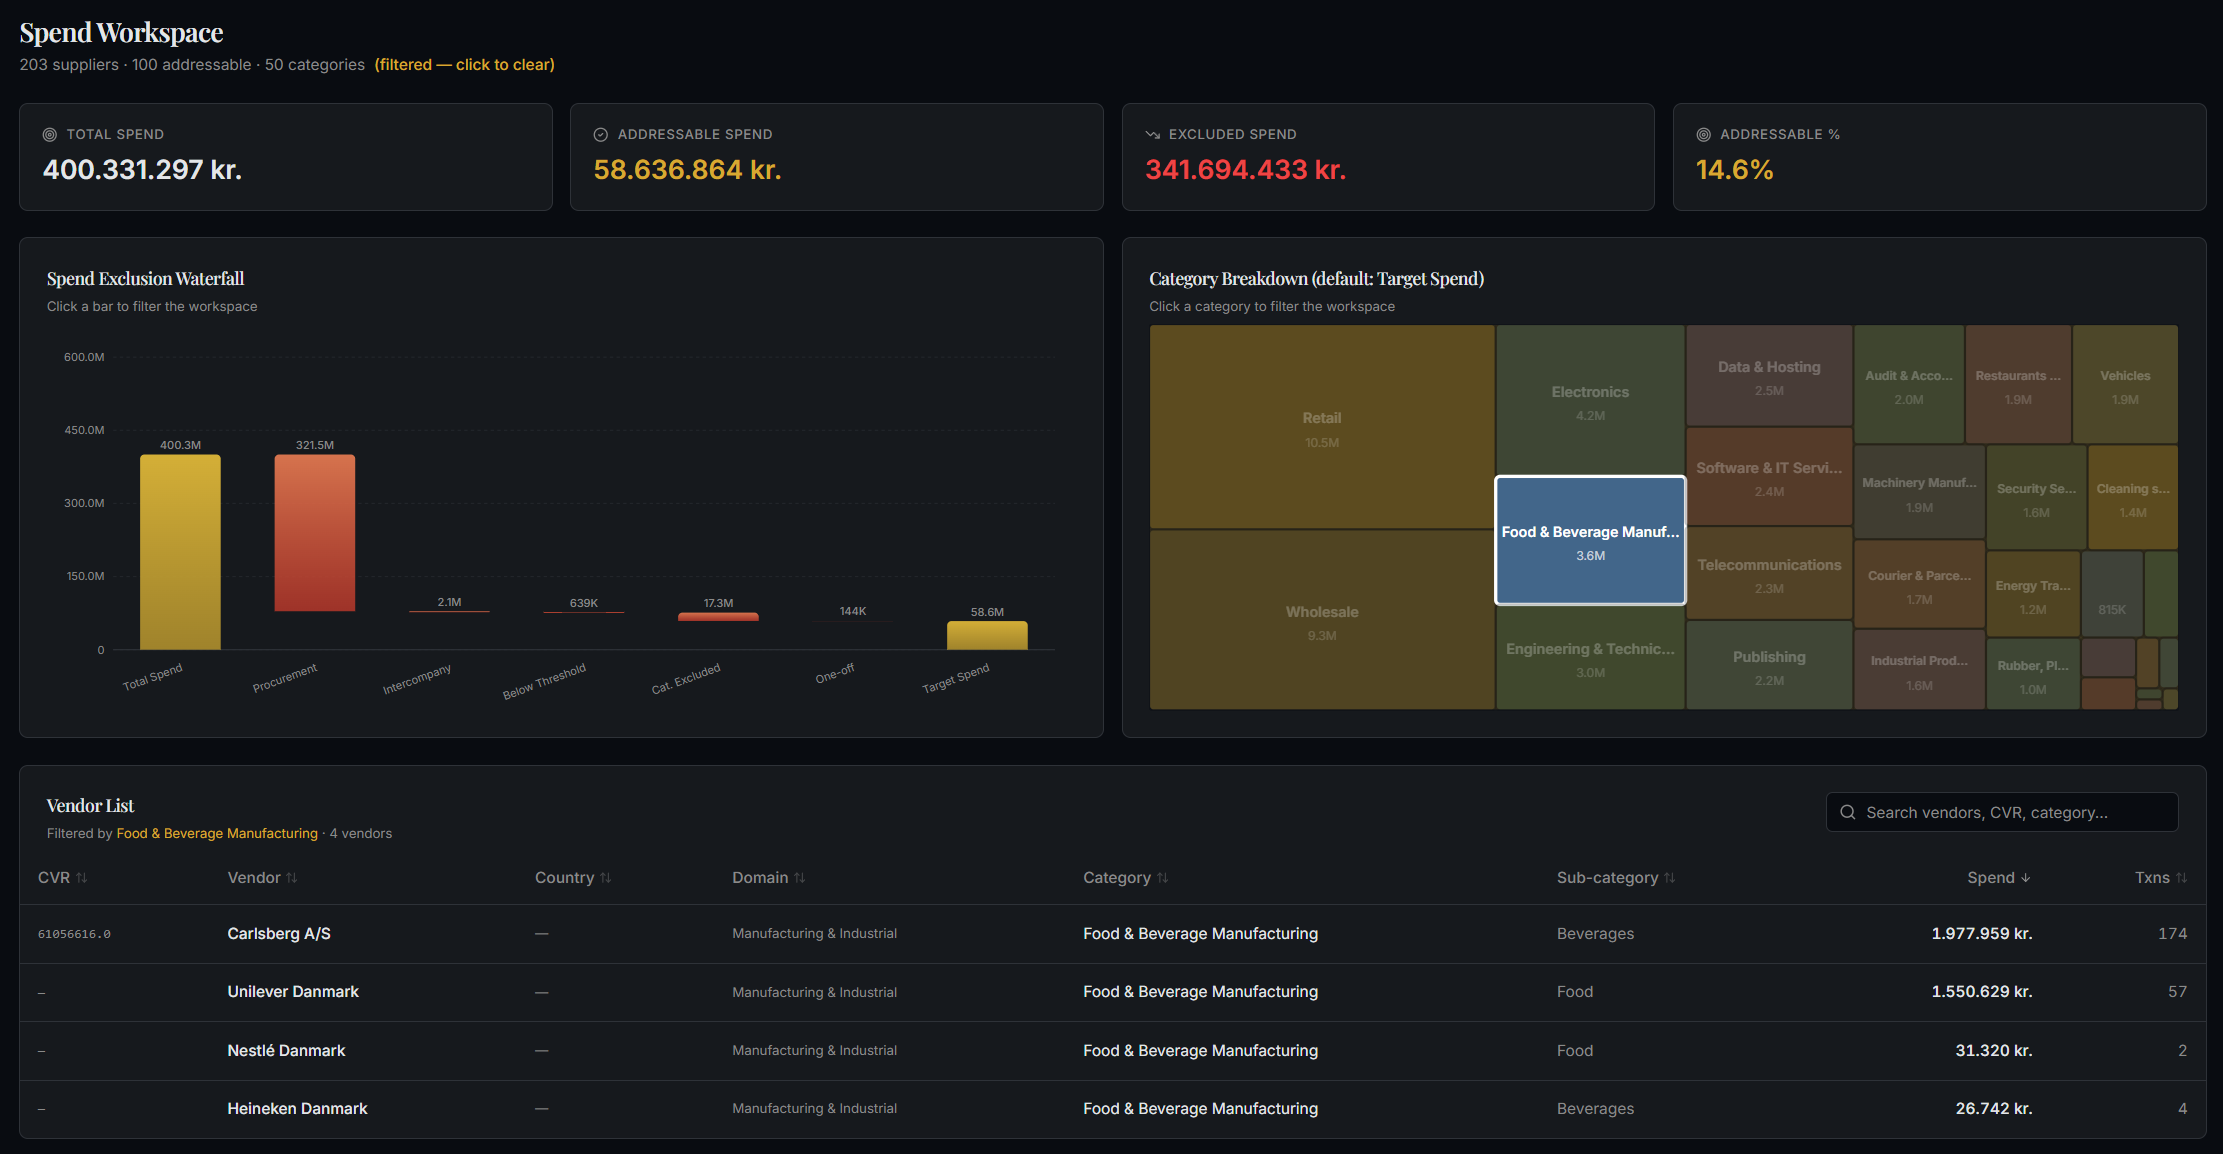Click spend value 26.742 kr.
This screenshot has width=2223, height=1154.
(x=1994, y=1109)
